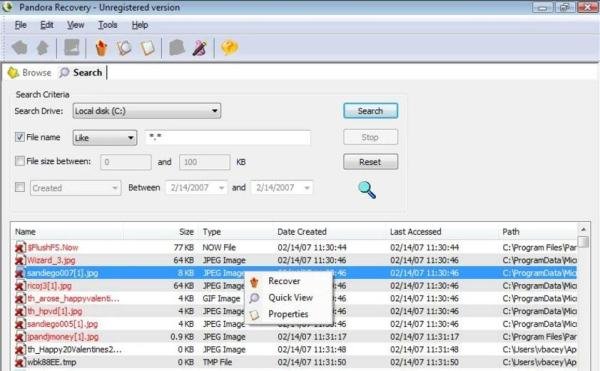Choose Properties from the context menu
The image size is (600, 371).
tap(289, 314)
